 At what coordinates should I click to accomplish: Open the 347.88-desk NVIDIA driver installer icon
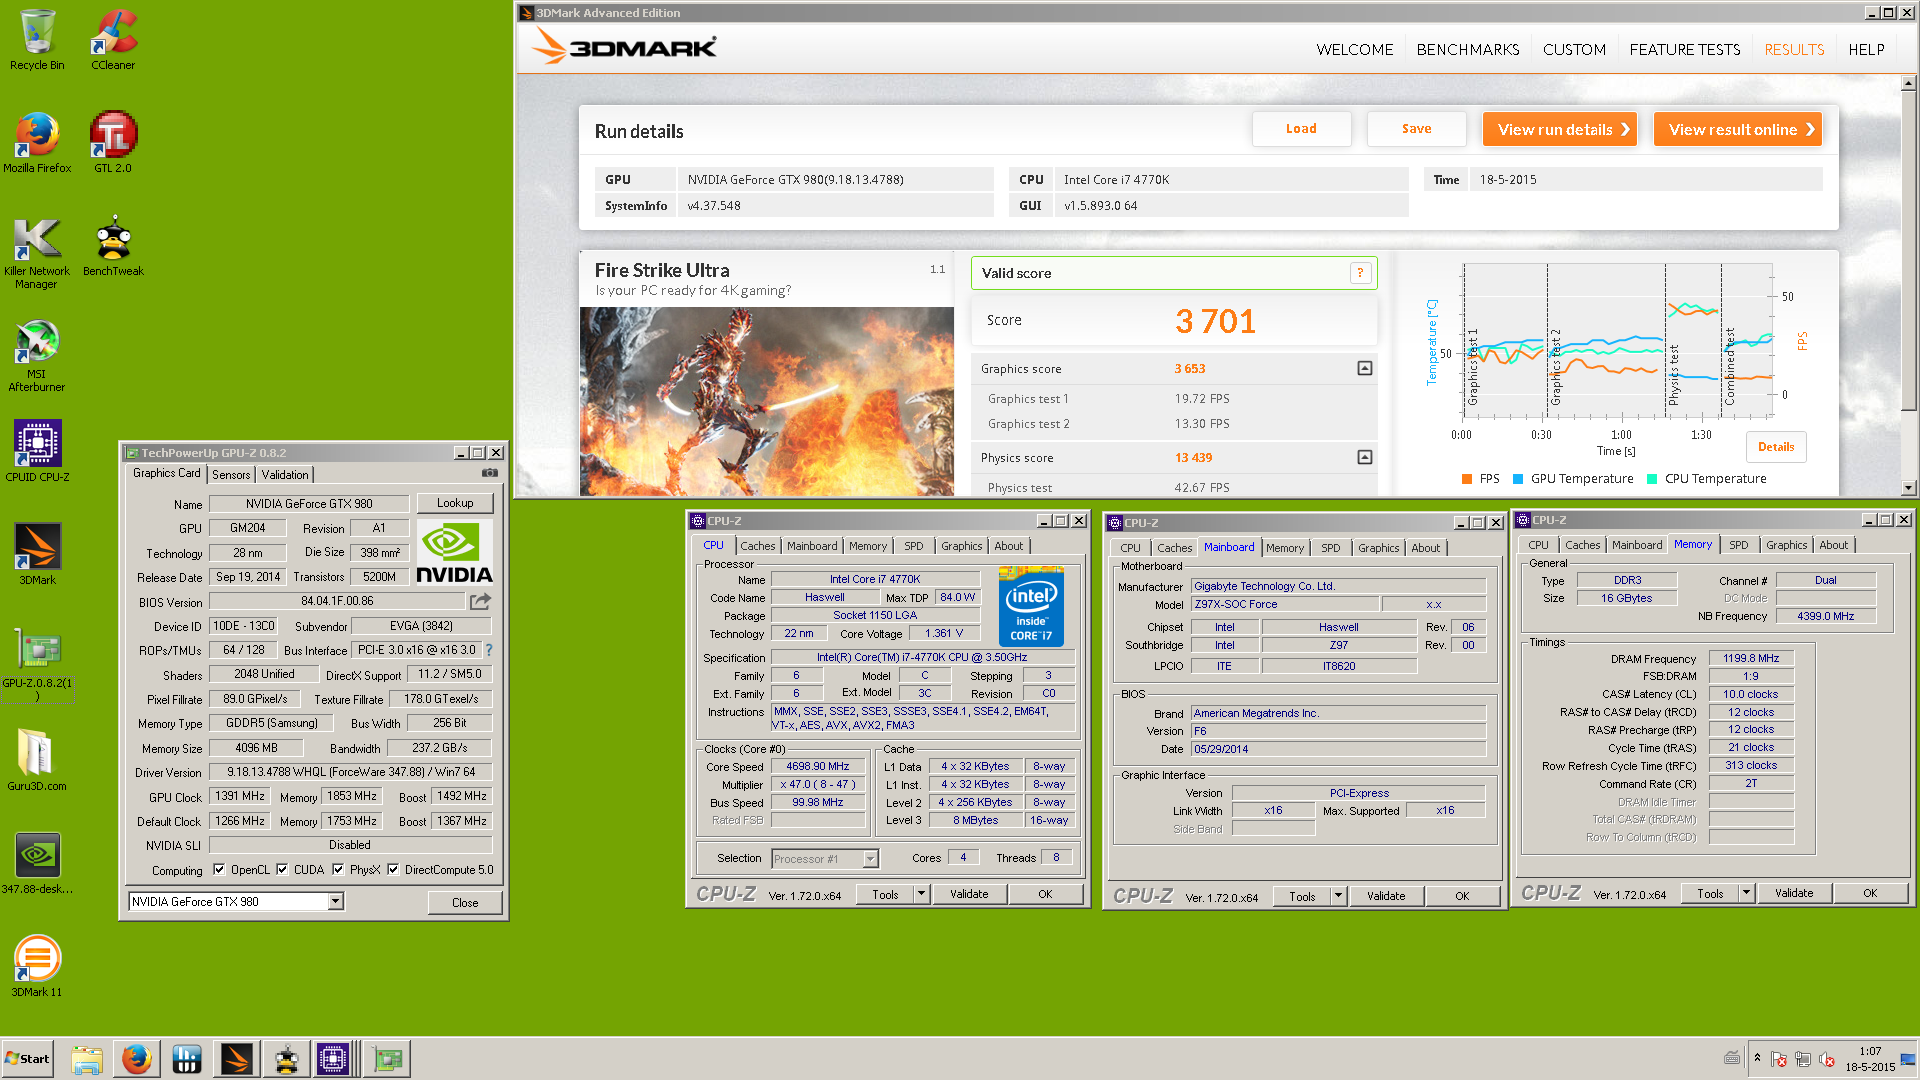(x=37, y=863)
